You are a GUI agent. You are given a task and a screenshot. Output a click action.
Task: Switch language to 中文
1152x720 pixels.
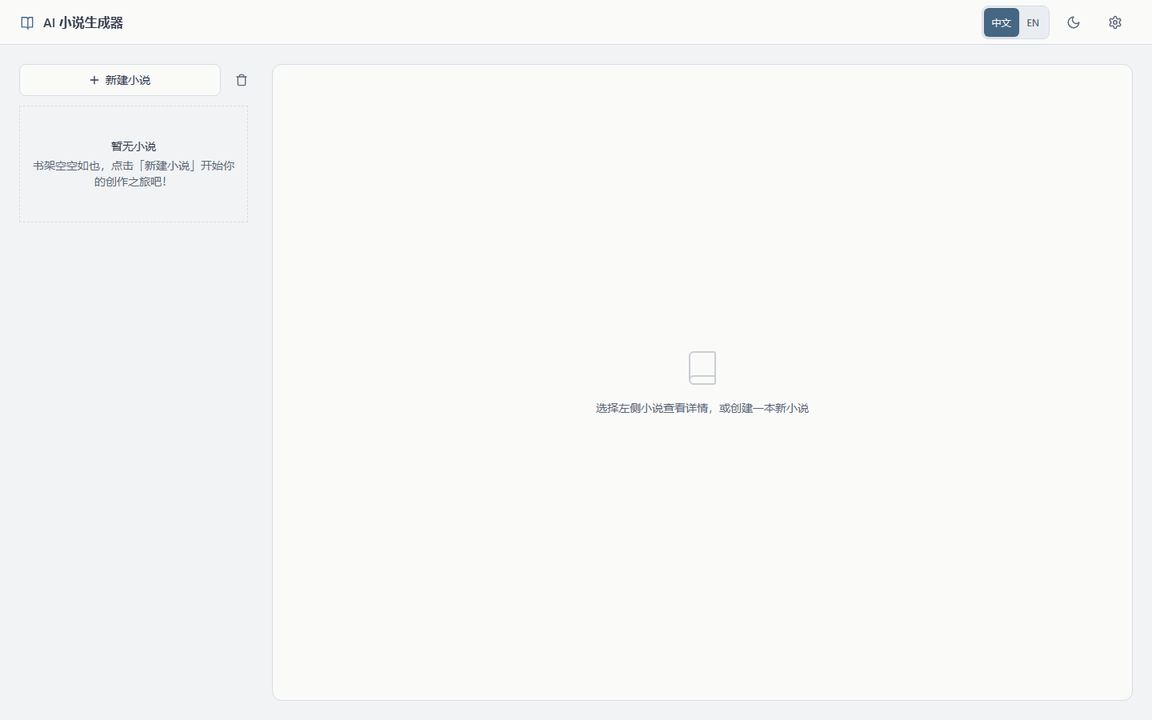click(1001, 23)
